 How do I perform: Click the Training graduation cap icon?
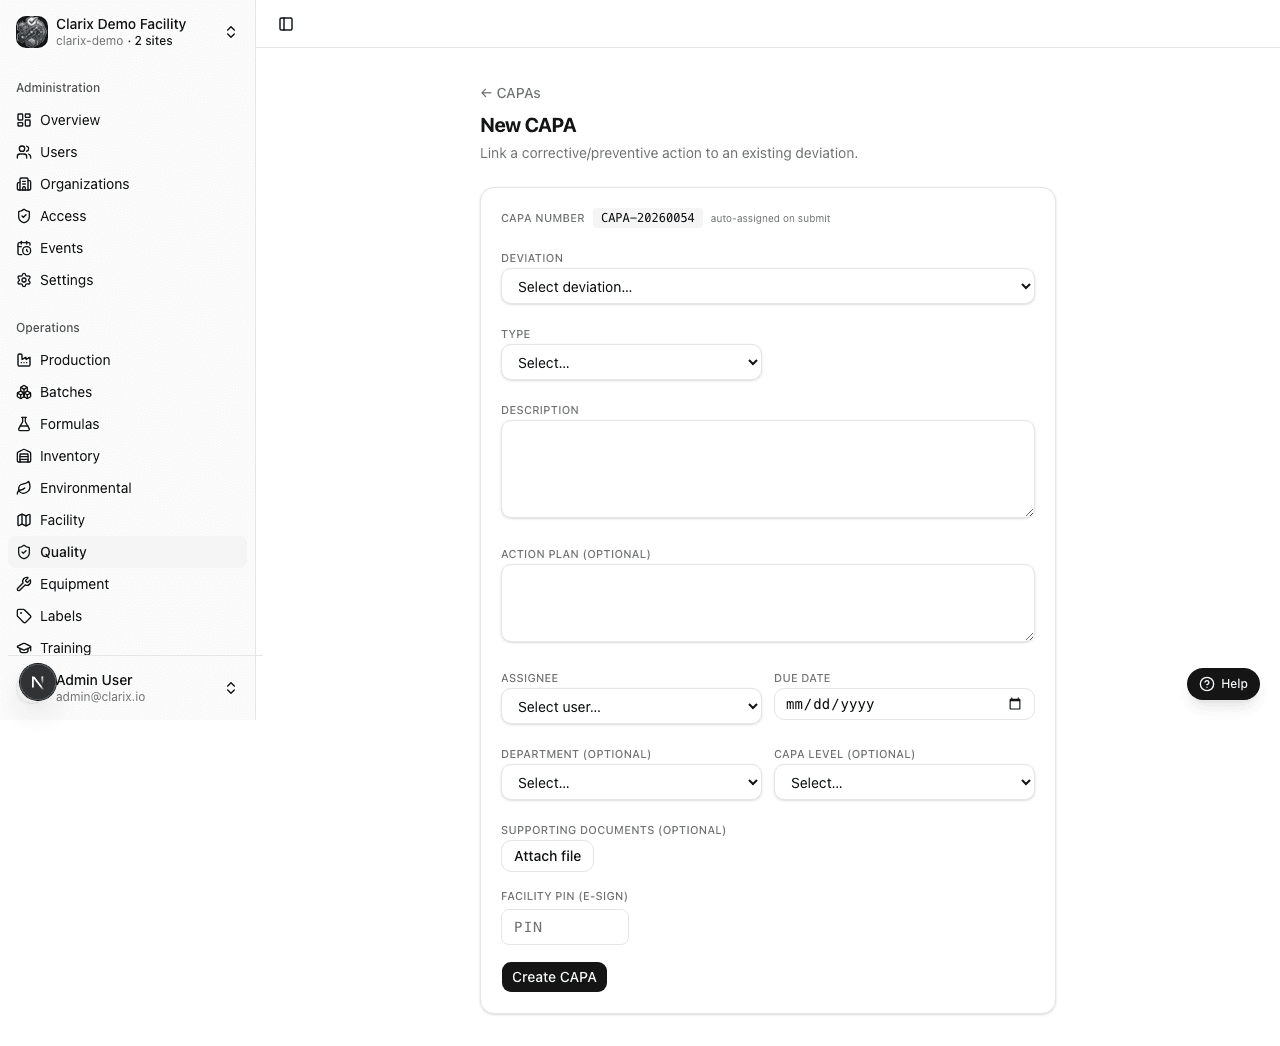click(x=24, y=648)
